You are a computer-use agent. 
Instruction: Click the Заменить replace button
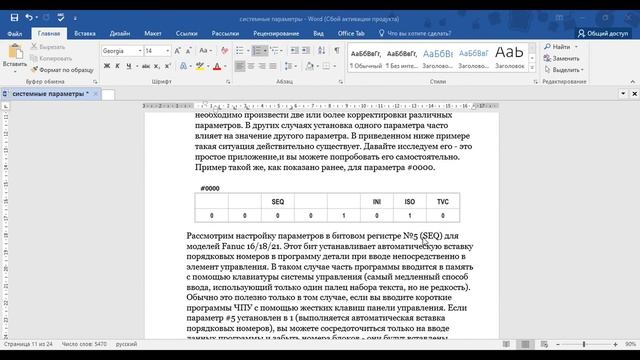[562, 58]
